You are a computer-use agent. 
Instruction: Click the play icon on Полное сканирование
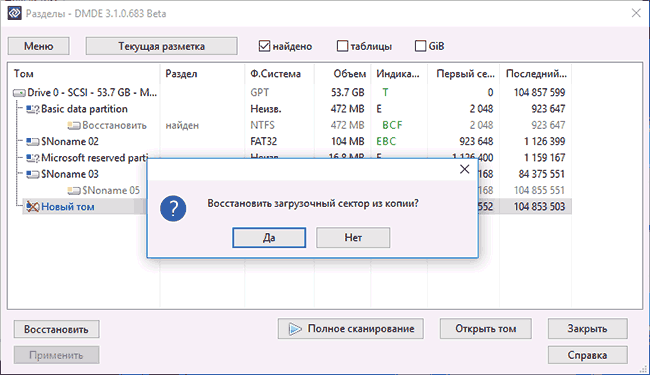tap(295, 329)
